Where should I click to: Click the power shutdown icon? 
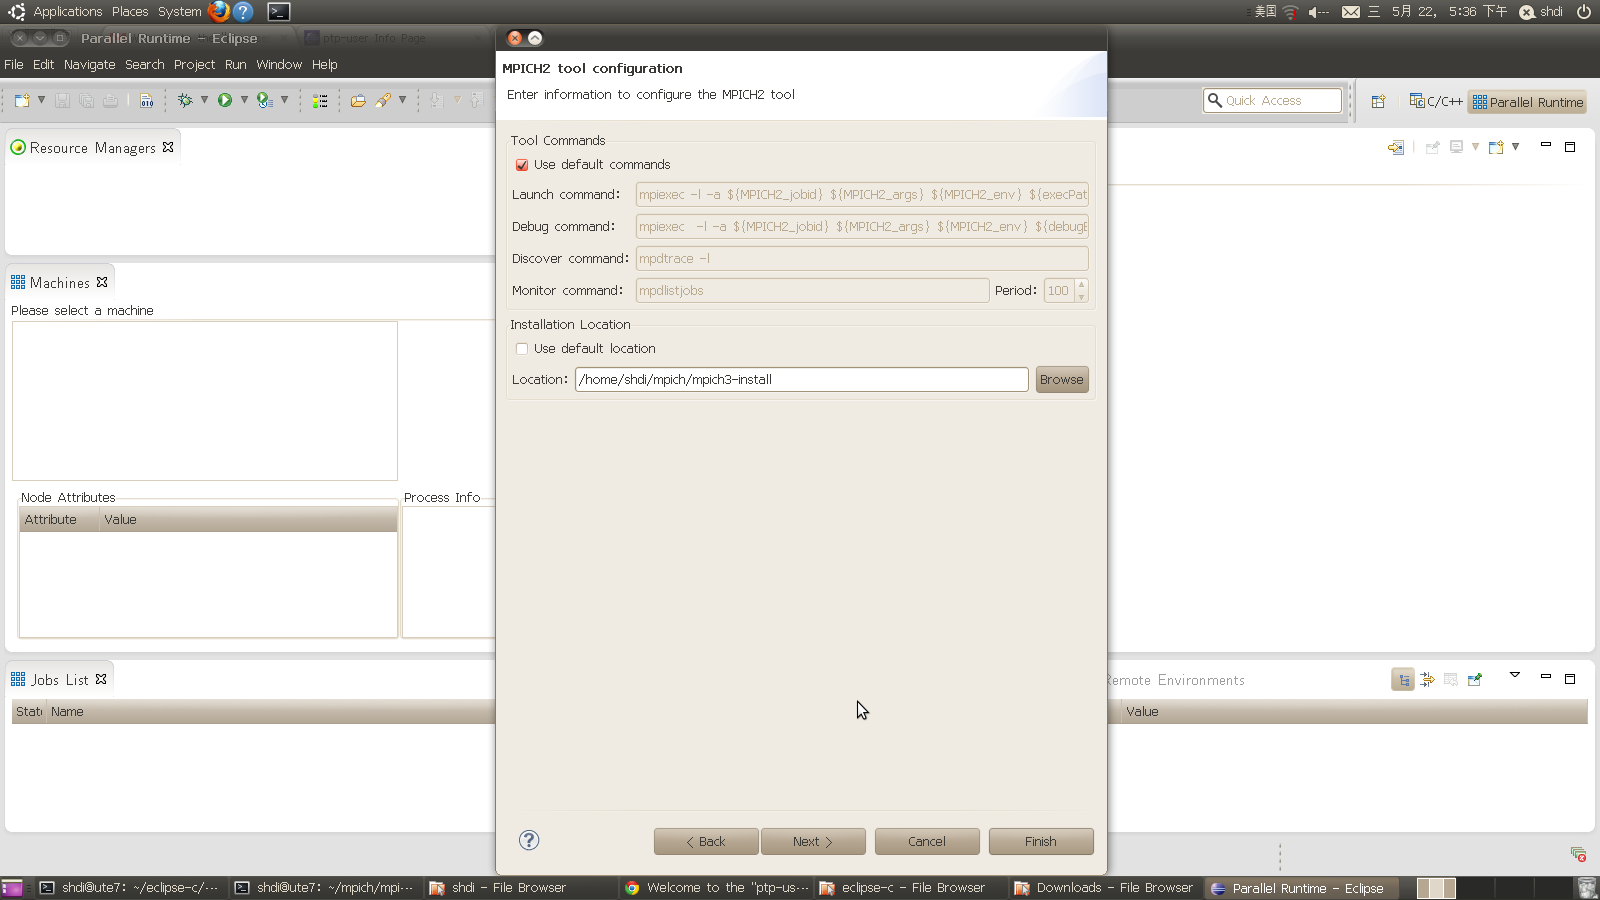point(1584,12)
